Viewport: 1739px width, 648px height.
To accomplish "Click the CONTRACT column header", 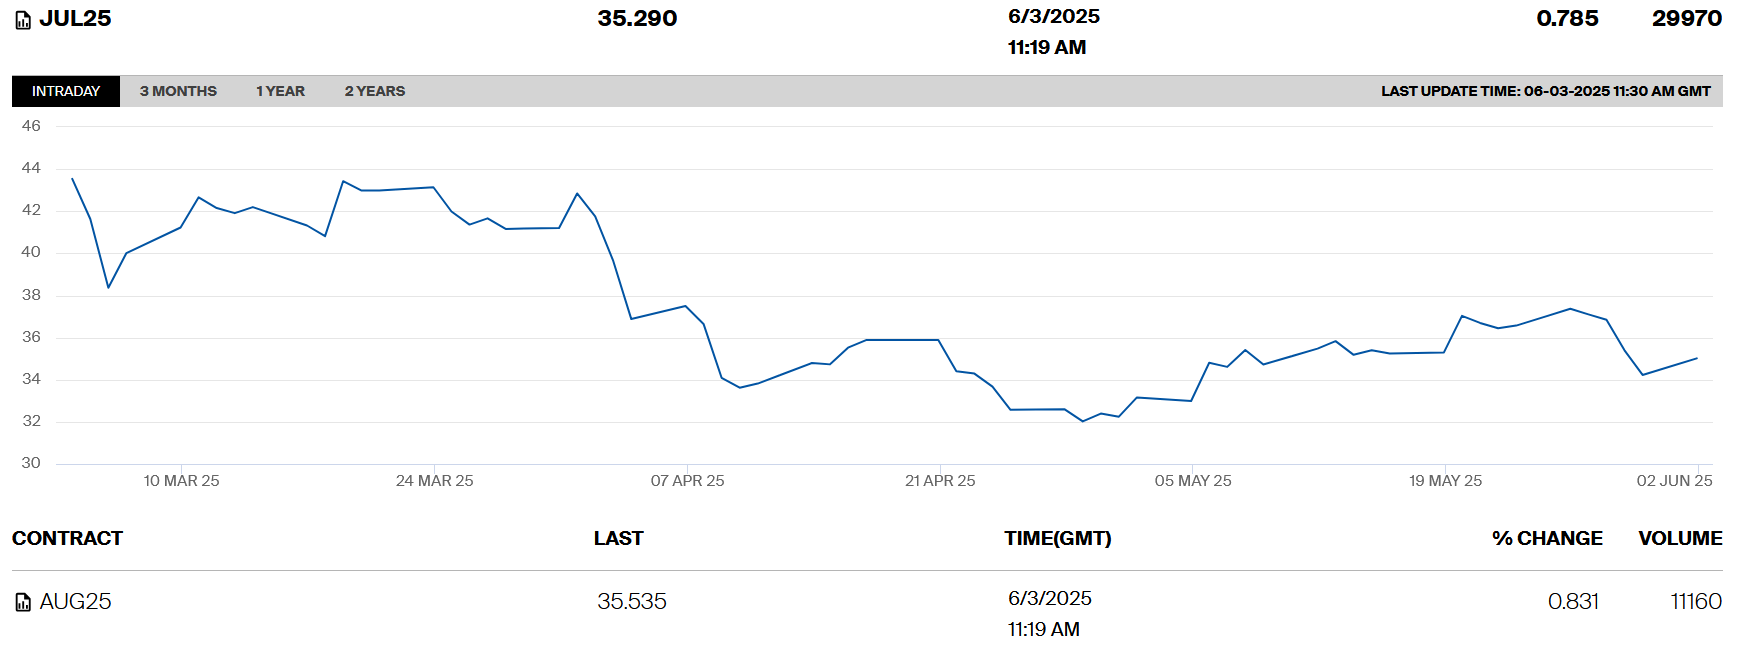I will coord(67,538).
